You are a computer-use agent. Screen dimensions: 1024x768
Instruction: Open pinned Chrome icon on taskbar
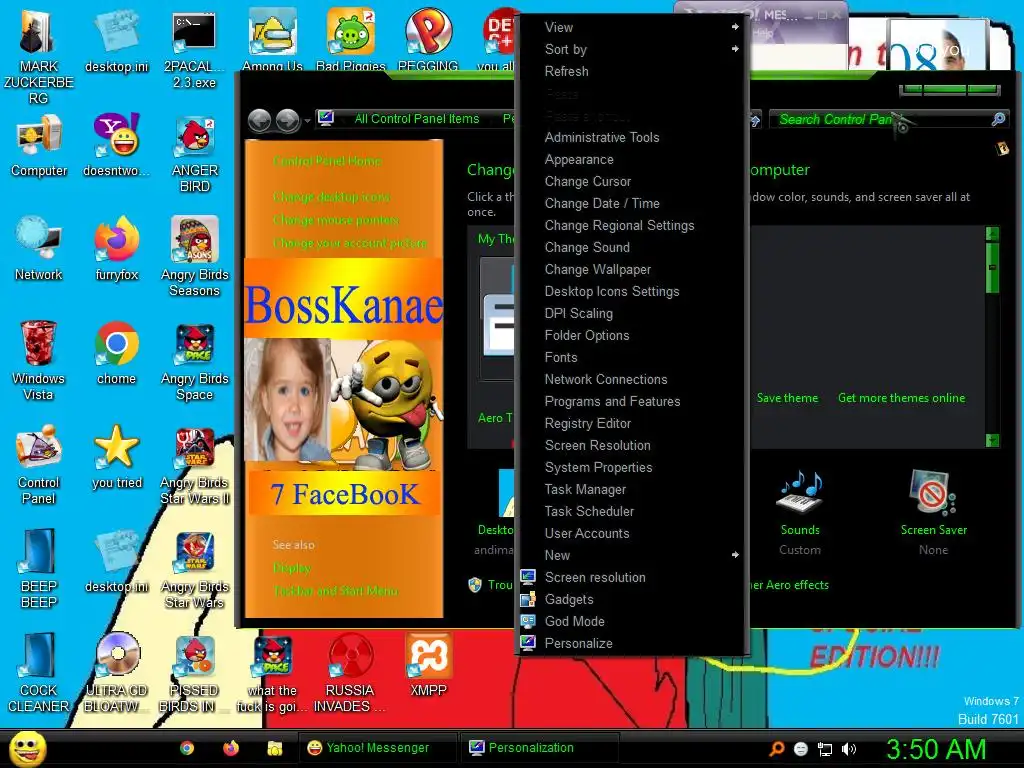(x=187, y=748)
